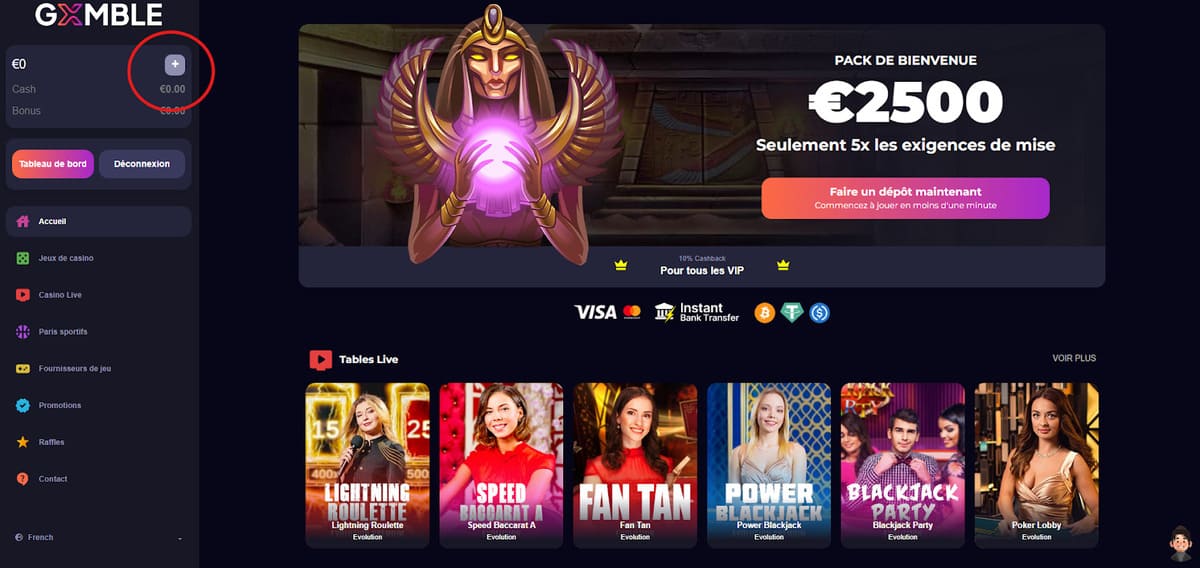The image size is (1200, 568).
Task: Click the blue Promotions badge icon
Action: pos(23,405)
